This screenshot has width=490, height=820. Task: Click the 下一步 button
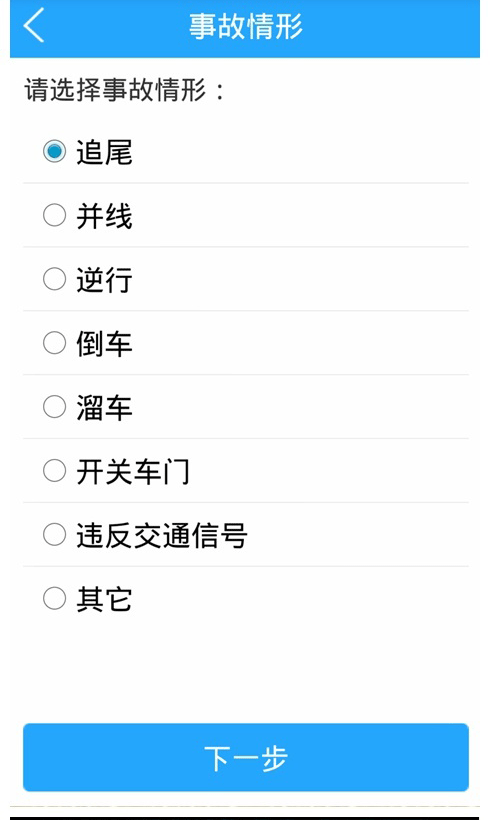click(246, 758)
